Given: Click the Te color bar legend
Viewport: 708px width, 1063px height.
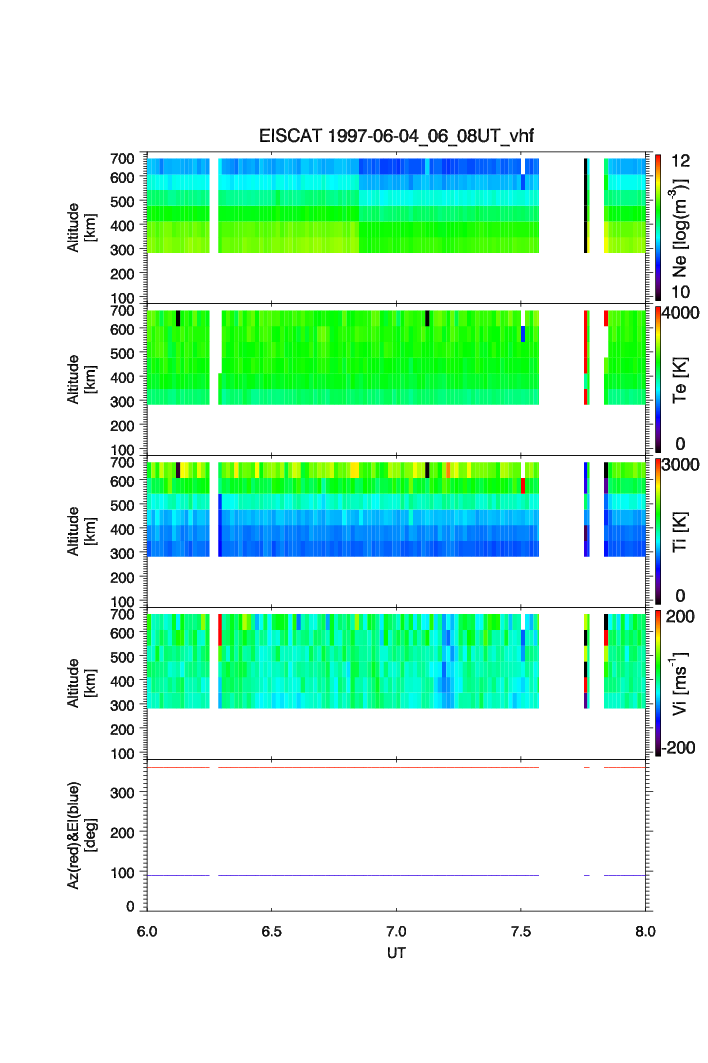Looking at the screenshot, I should pos(658,379).
